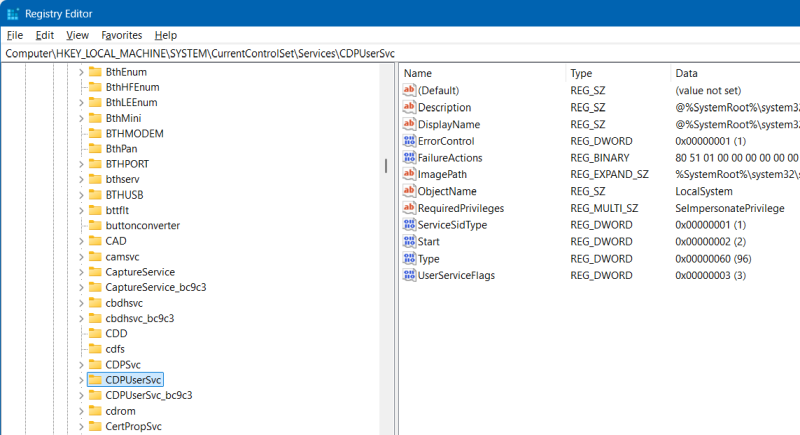Screen dimensions: 800x435
Task: Click the FailureActions binary value icon
Action: 408,158
